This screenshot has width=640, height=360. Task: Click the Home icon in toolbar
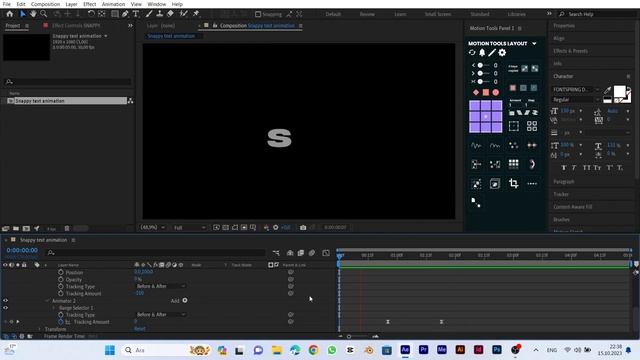[10, 14]
